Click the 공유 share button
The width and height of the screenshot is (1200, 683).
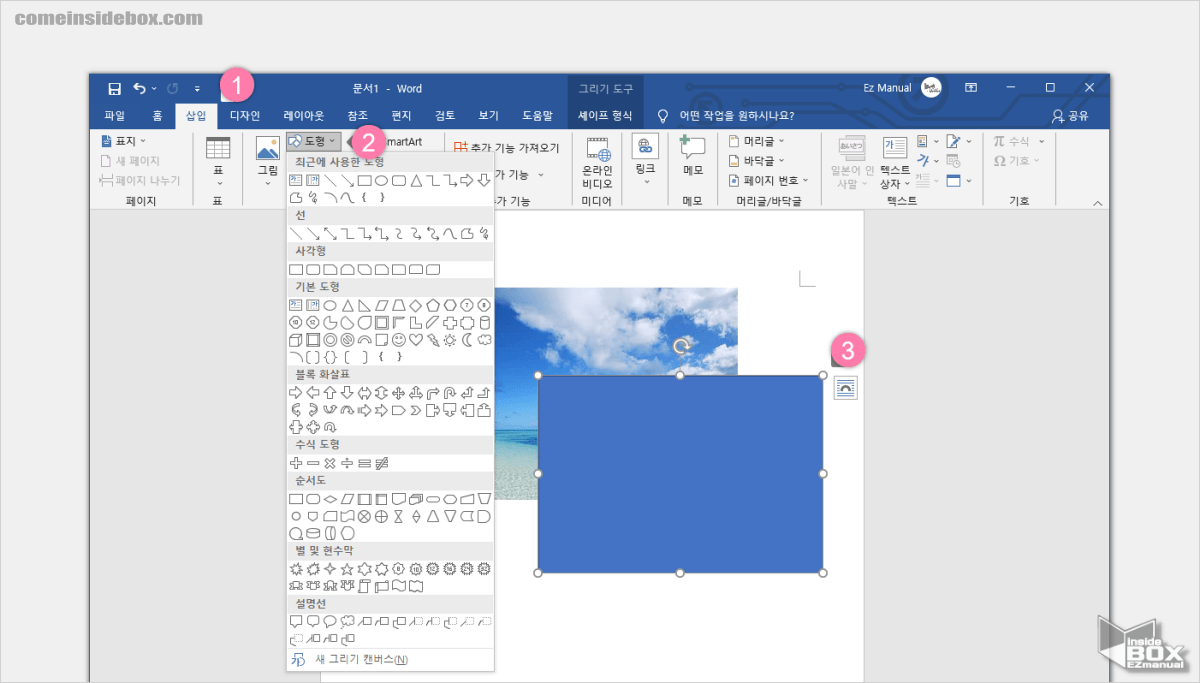1070,116
